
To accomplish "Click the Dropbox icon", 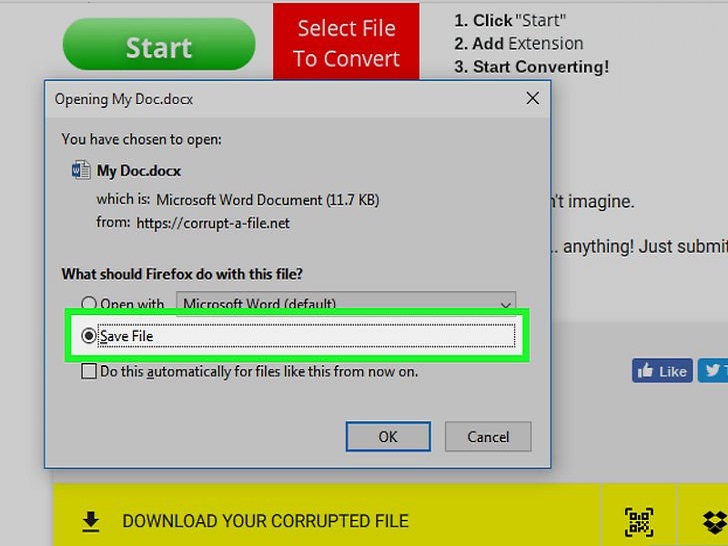I will tap(715, 522).
